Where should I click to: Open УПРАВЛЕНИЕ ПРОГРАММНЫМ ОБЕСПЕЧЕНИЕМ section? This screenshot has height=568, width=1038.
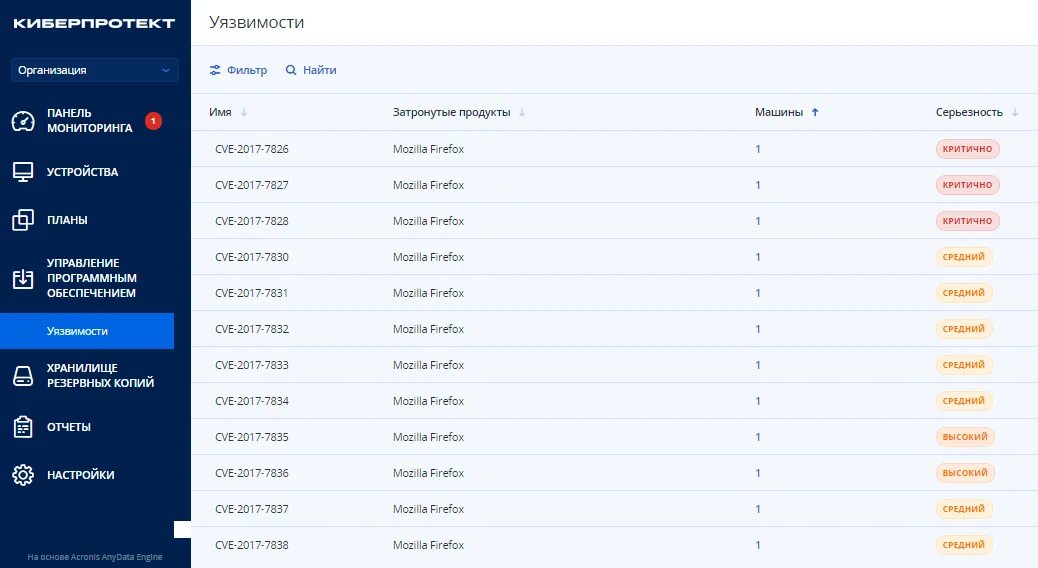[91, 278]
